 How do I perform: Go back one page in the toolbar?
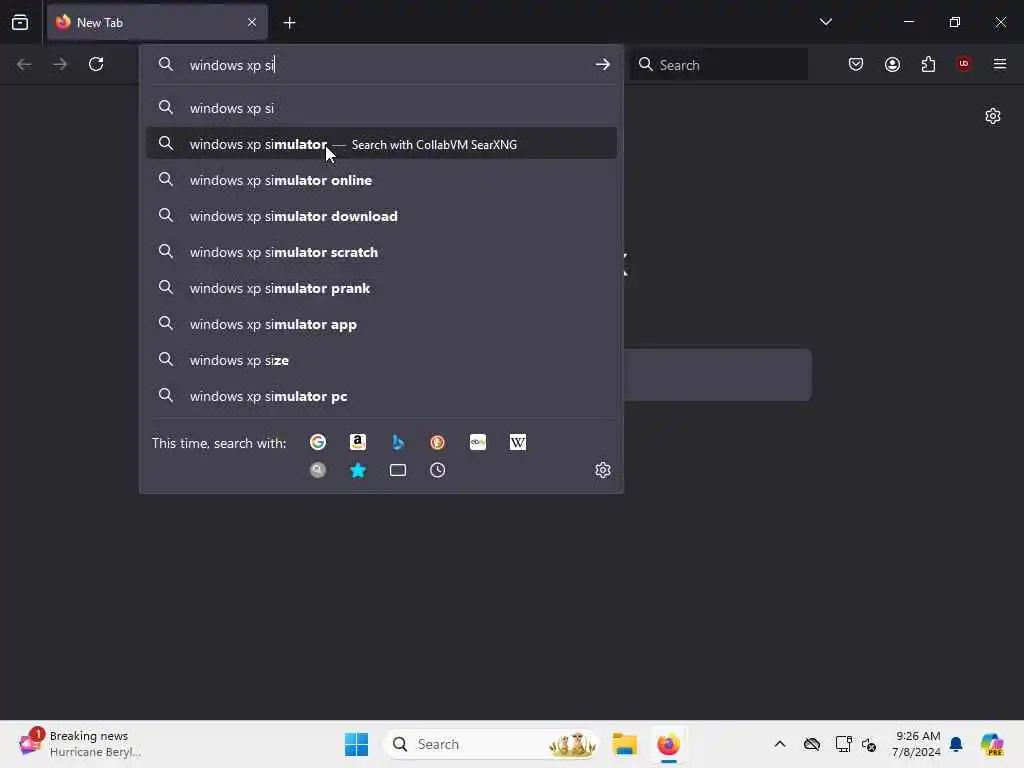coord(24,64)
